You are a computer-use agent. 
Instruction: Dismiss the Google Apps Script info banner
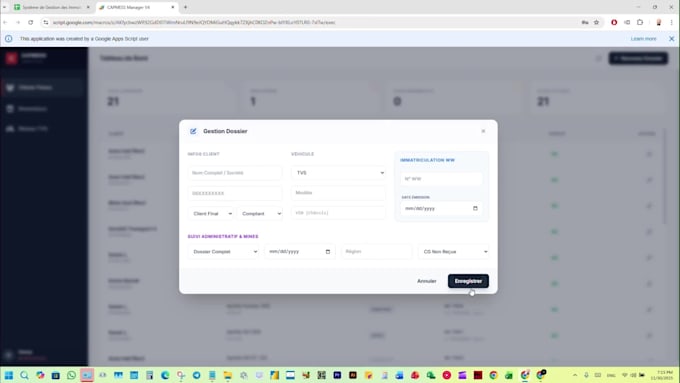click(x=671, y=39)
